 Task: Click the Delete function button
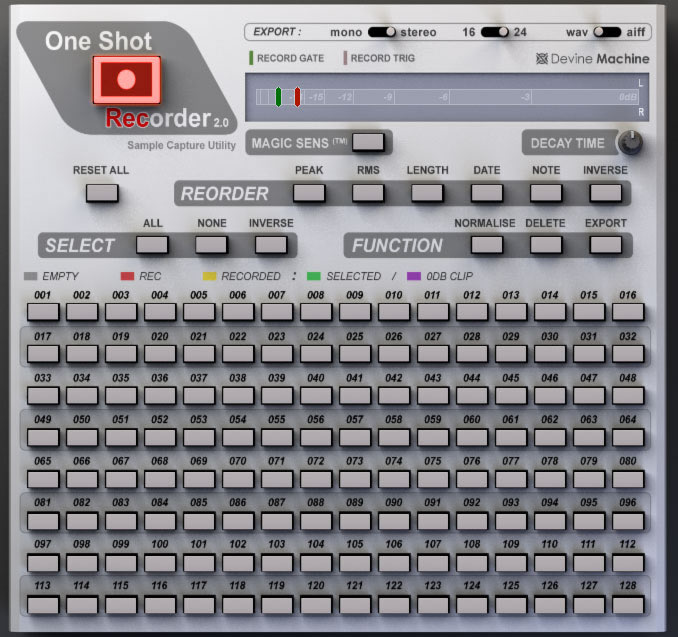tap(546, 245)
